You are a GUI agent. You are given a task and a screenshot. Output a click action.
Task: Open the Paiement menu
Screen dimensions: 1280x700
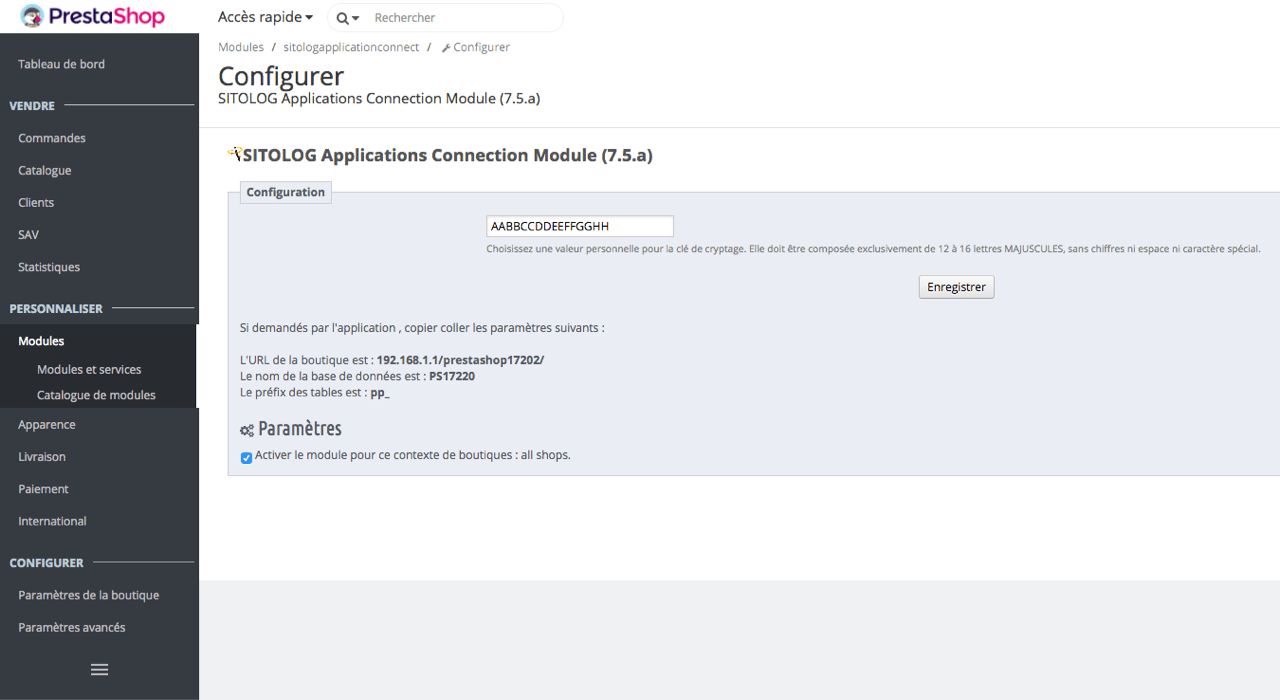[x=43, y=489]
